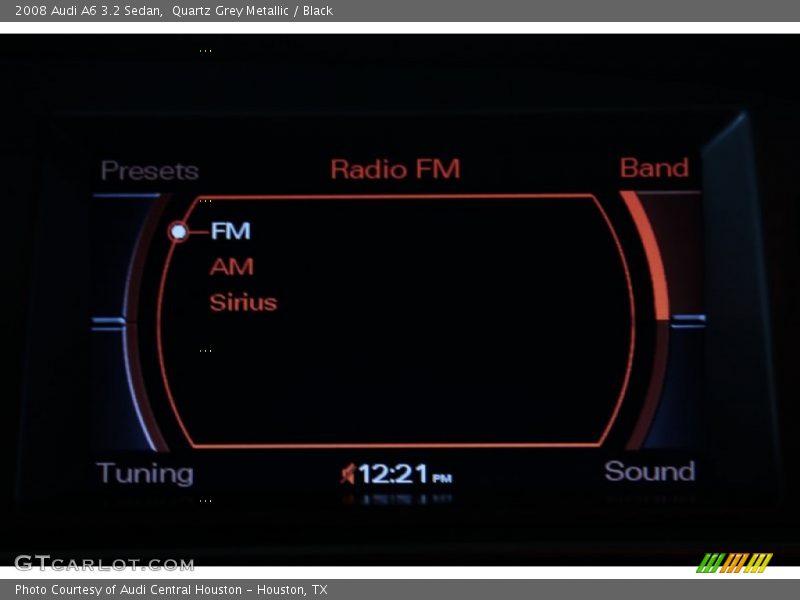
Task: Open the Band corner menu
Action: pos(654,168)
